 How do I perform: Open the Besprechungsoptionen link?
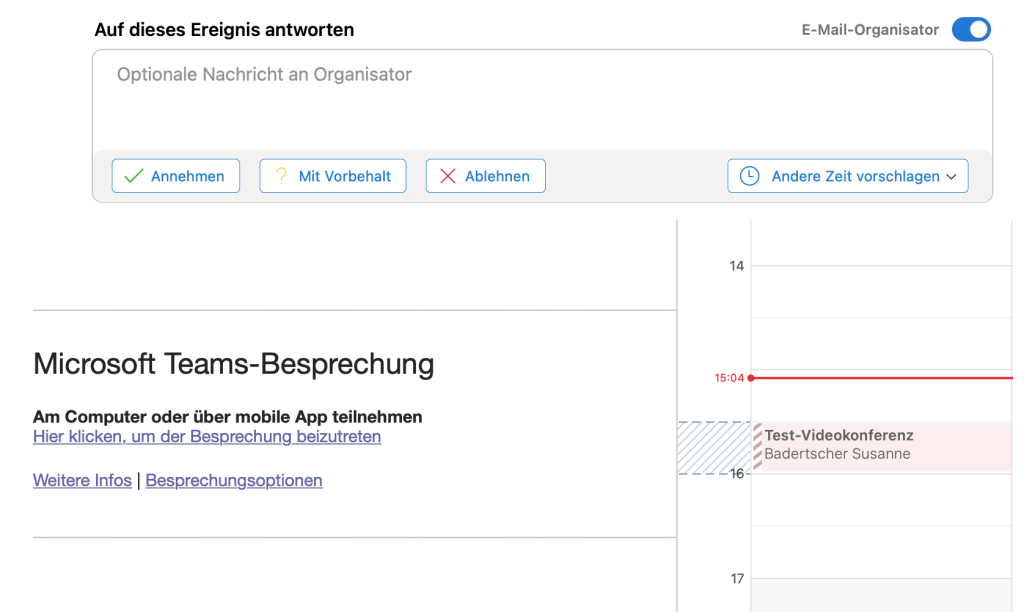(234, 481)
